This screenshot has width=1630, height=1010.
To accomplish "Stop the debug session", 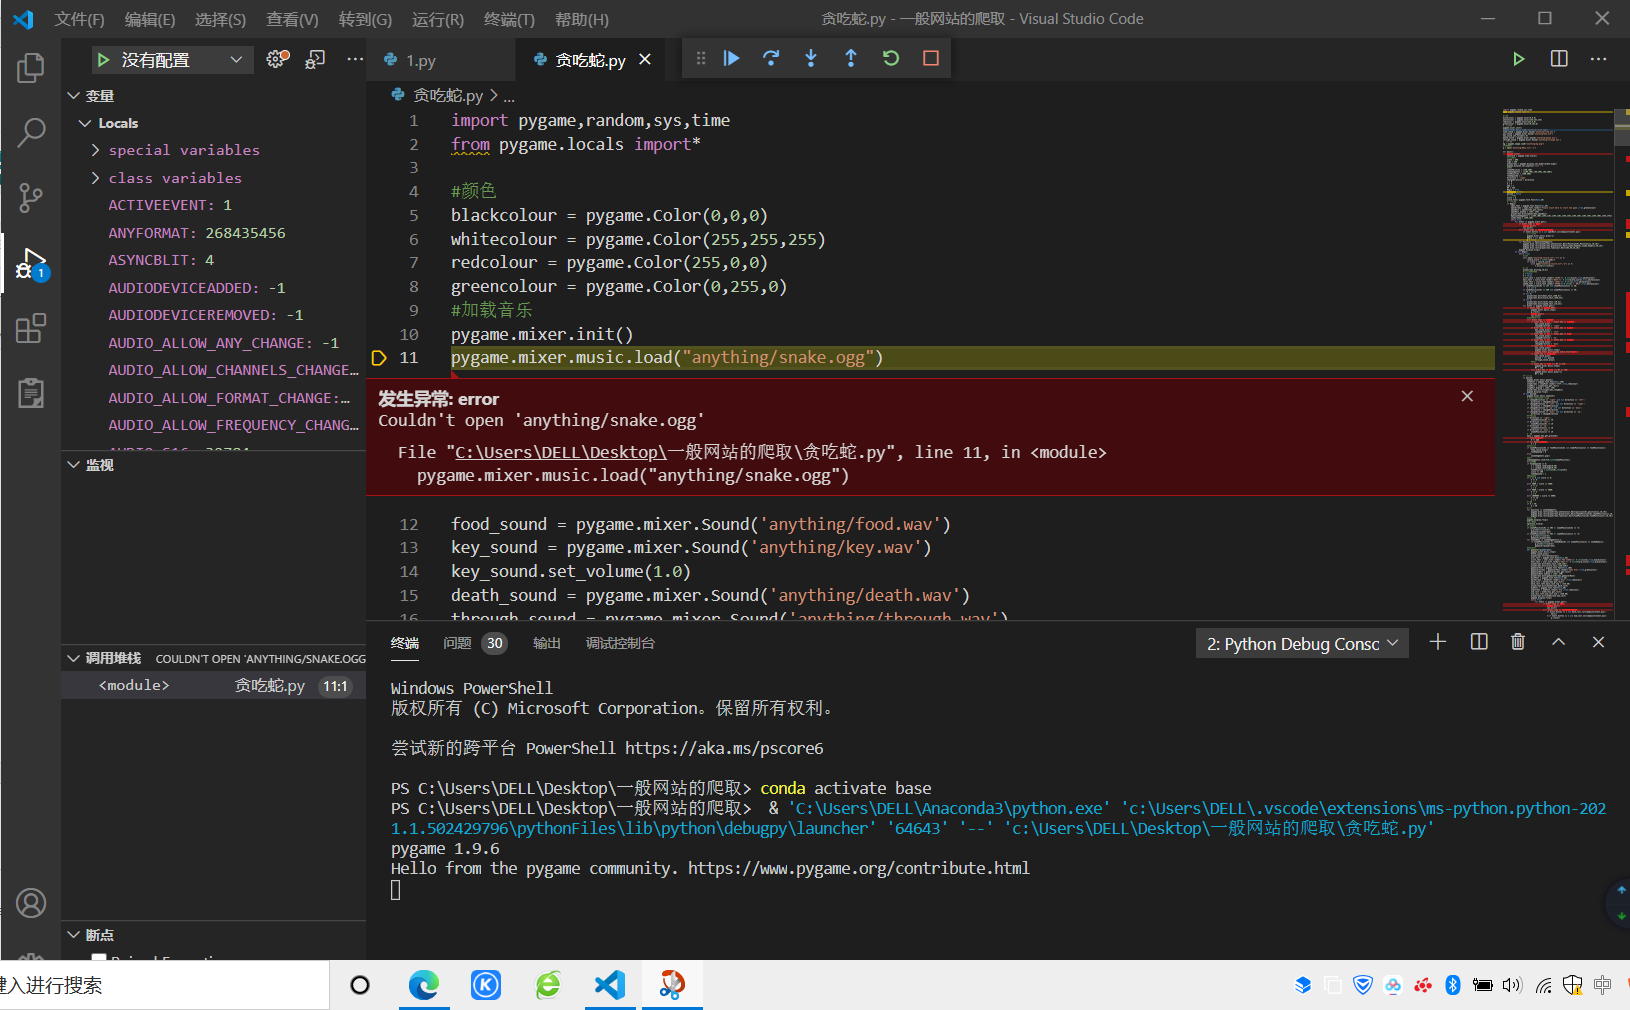I will coord(931,58).
